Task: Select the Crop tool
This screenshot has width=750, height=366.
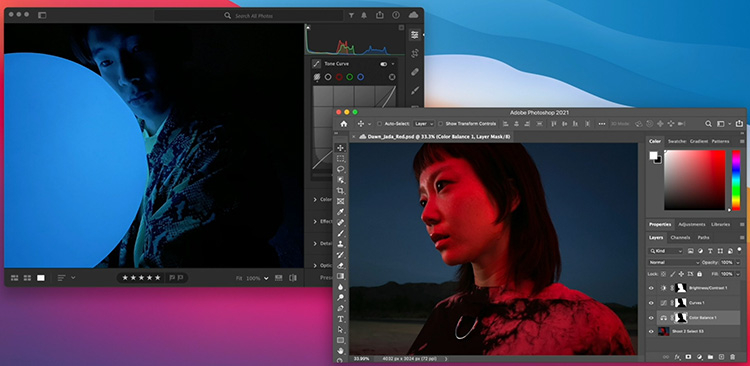Action: click(x=340, y=190)
